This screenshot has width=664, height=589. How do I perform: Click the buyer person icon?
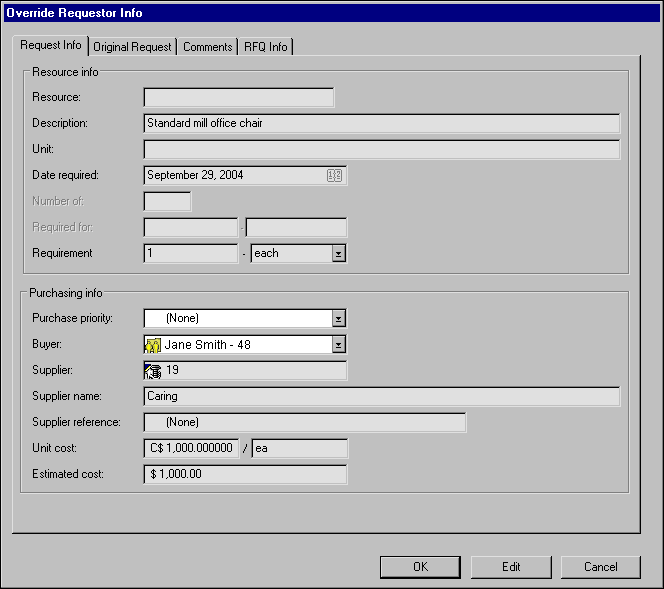(x=153, y=345)
